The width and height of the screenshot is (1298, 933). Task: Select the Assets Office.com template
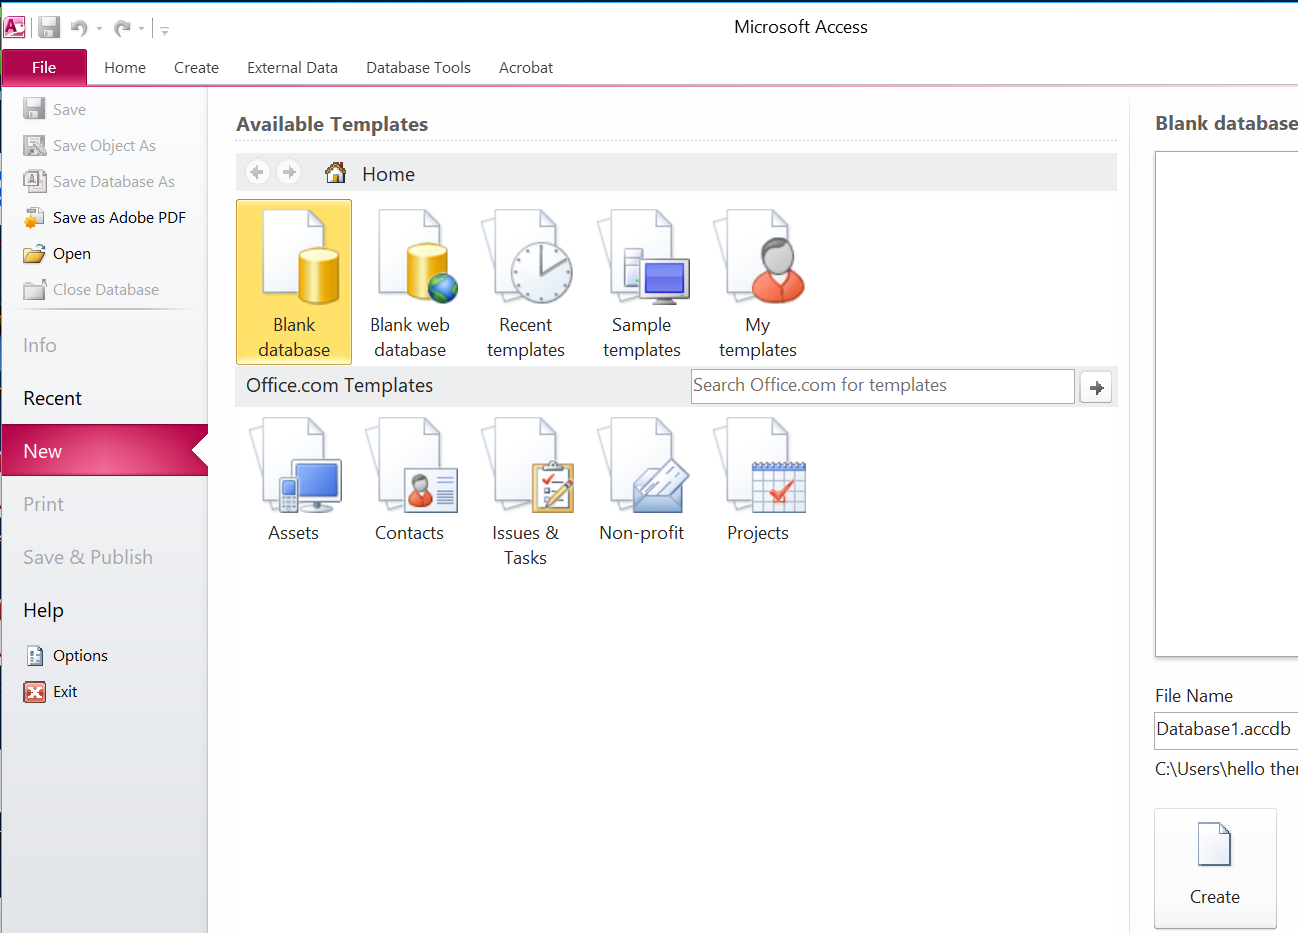[x=294, y=480]
